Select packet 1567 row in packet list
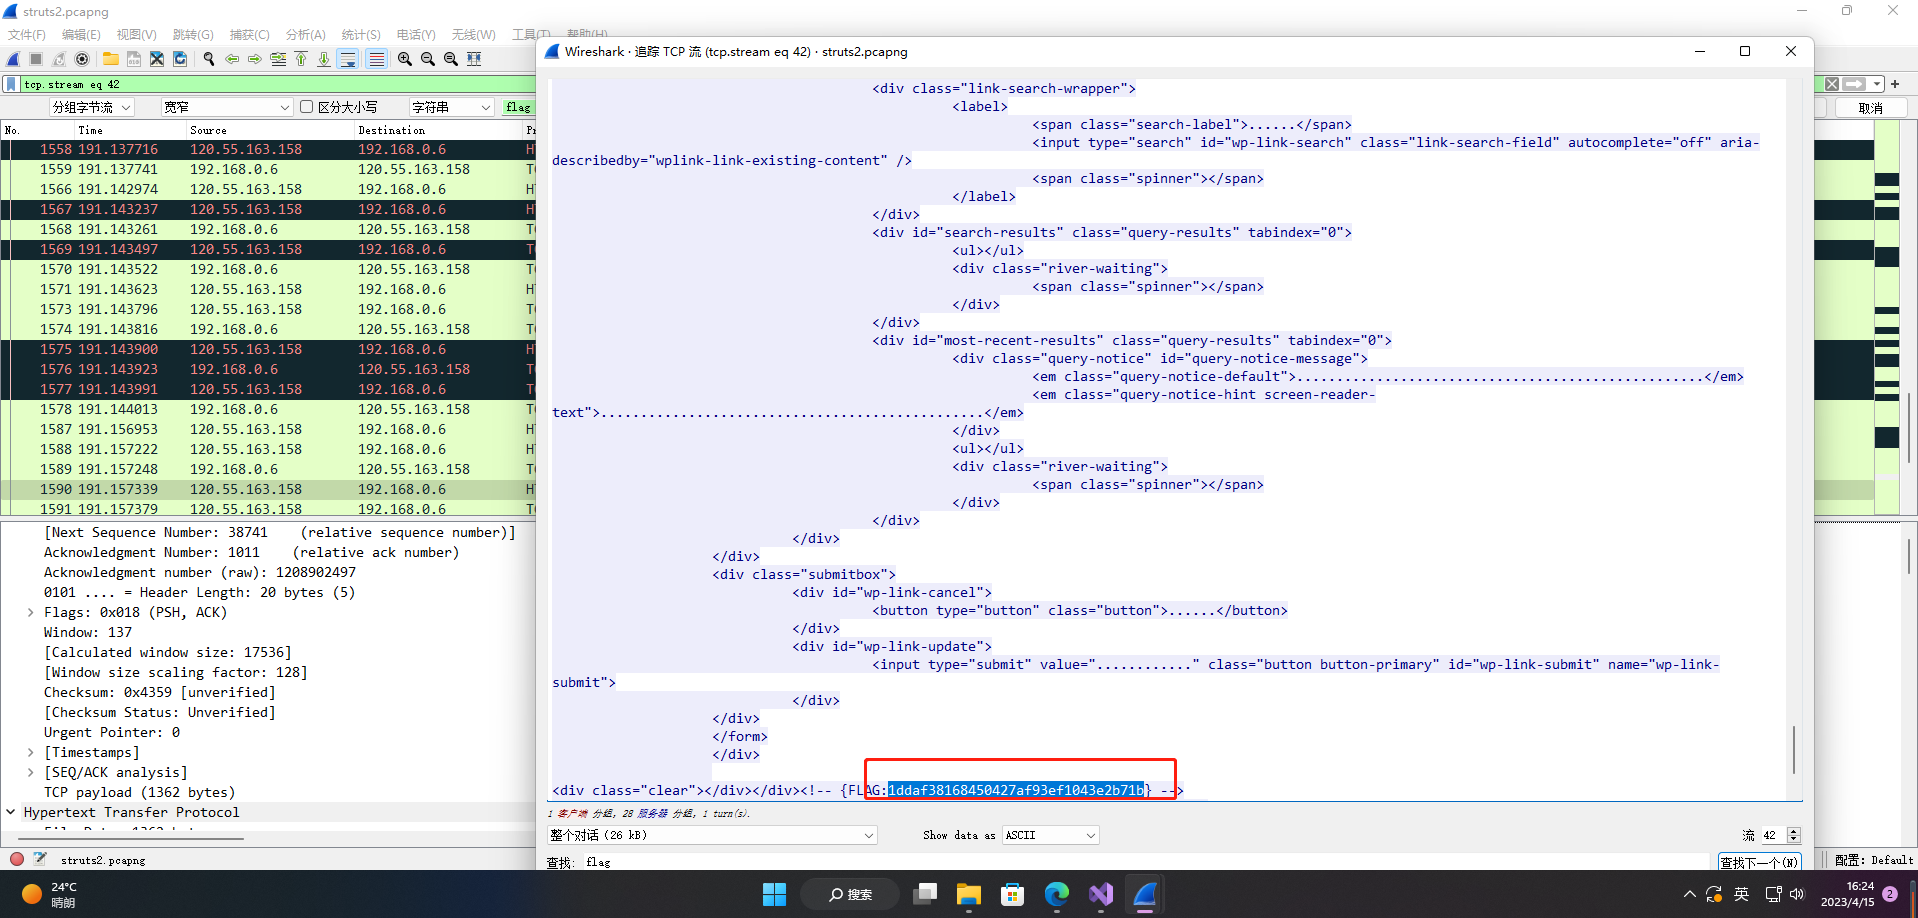Screen dimensions: 1918x918 [x=268, y=209]
